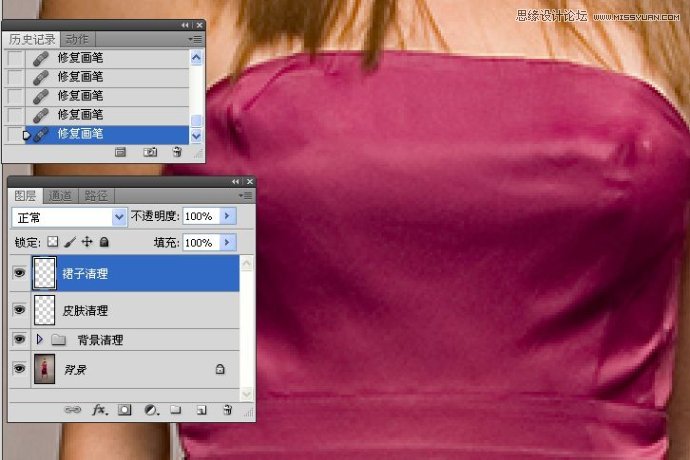Add a layer mask
690x460 pixels.
click(125, 410)
